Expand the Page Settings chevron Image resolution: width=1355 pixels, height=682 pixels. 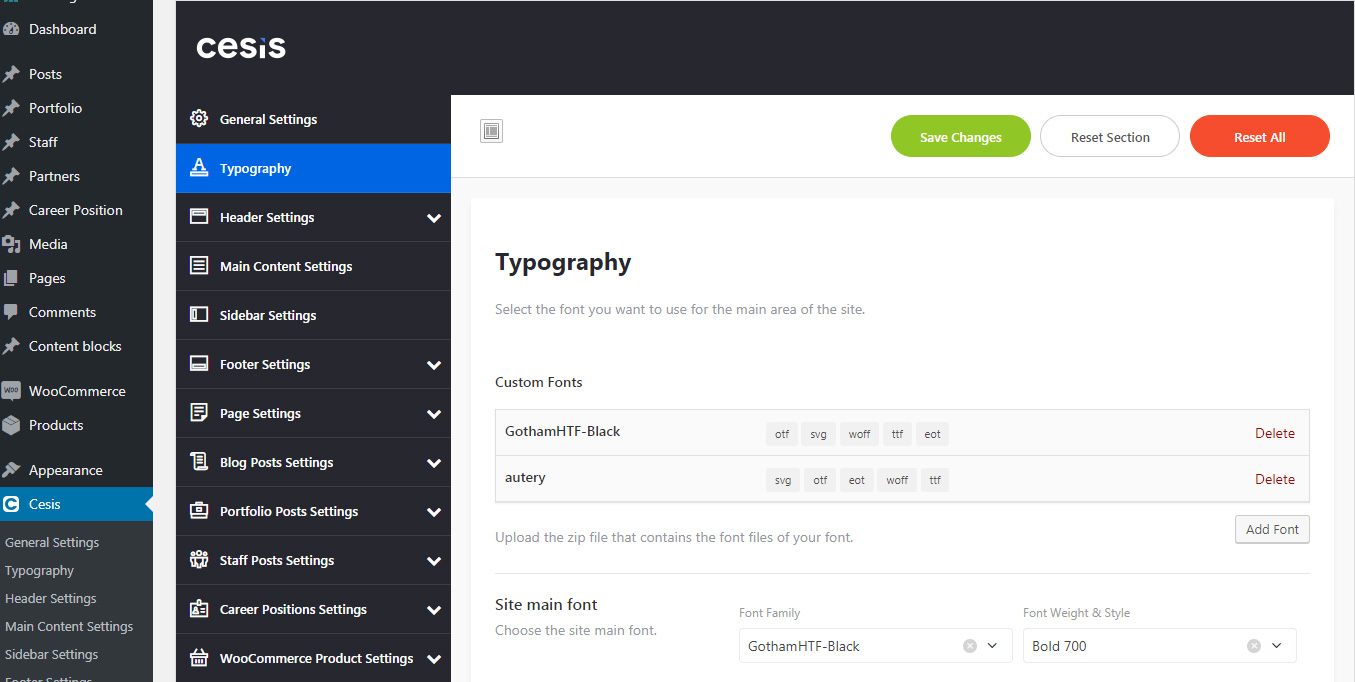[x=434, y=414]
